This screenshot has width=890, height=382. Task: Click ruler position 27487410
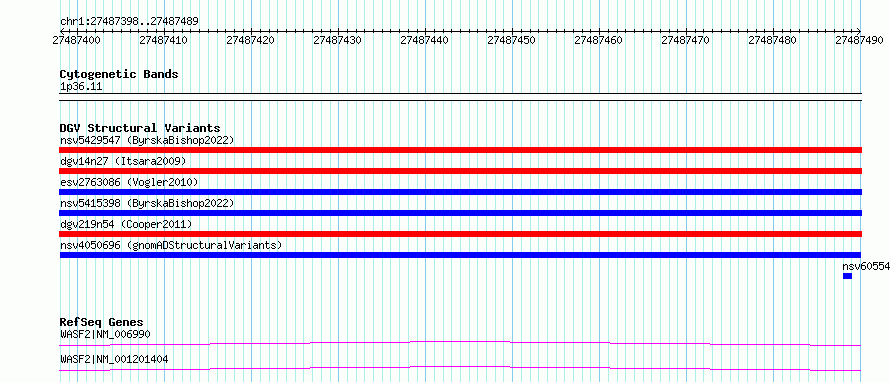[163, 40]
